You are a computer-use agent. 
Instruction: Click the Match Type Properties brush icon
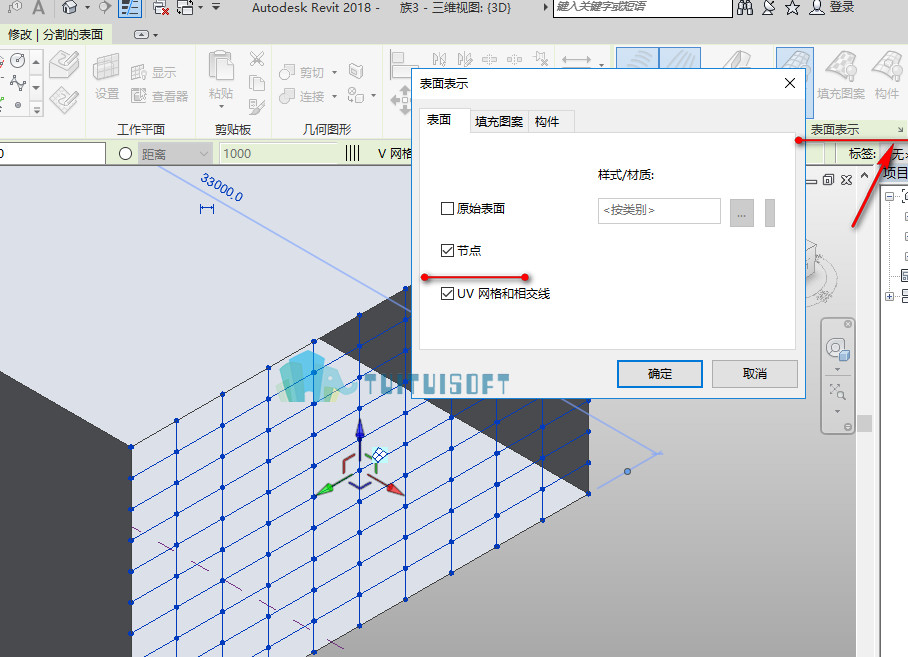click(257, 106)
